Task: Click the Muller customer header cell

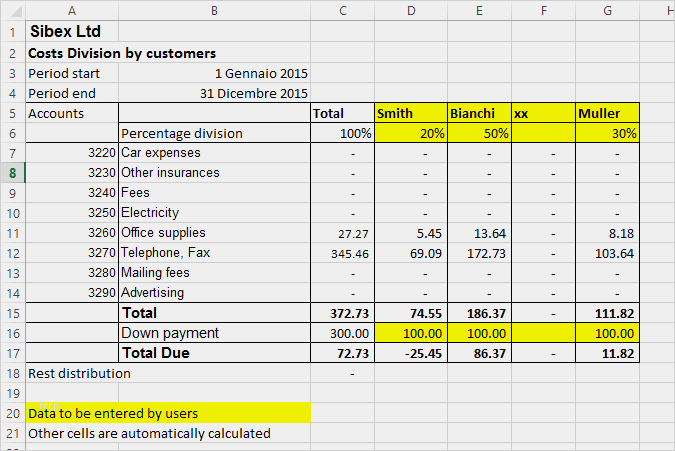Action: (x=608, y=113)
